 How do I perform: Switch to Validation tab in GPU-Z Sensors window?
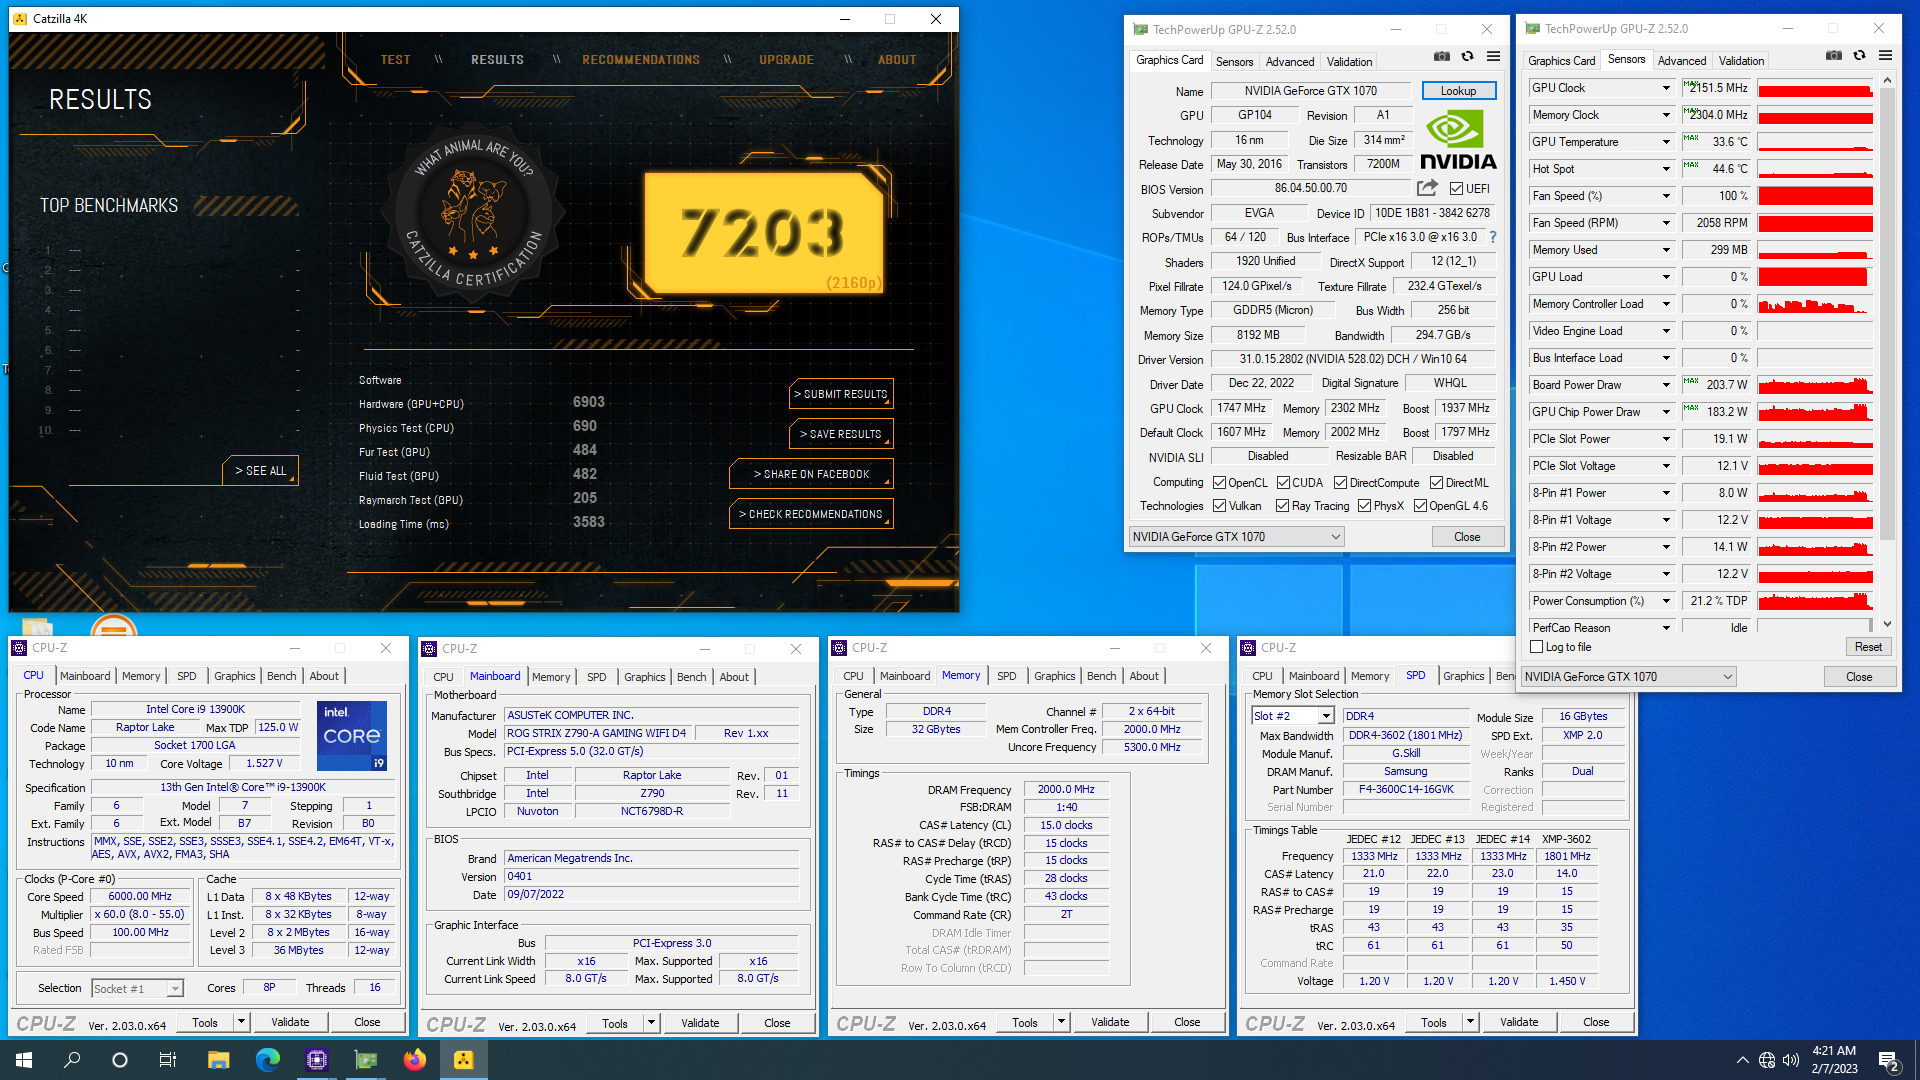[x=1741, y=61]
